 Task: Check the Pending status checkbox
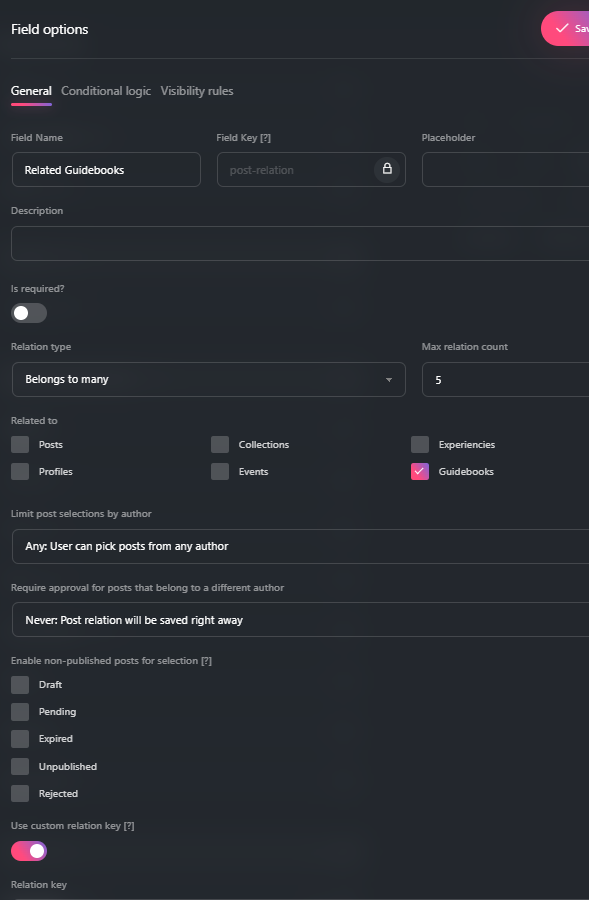[x=19, y=711]
